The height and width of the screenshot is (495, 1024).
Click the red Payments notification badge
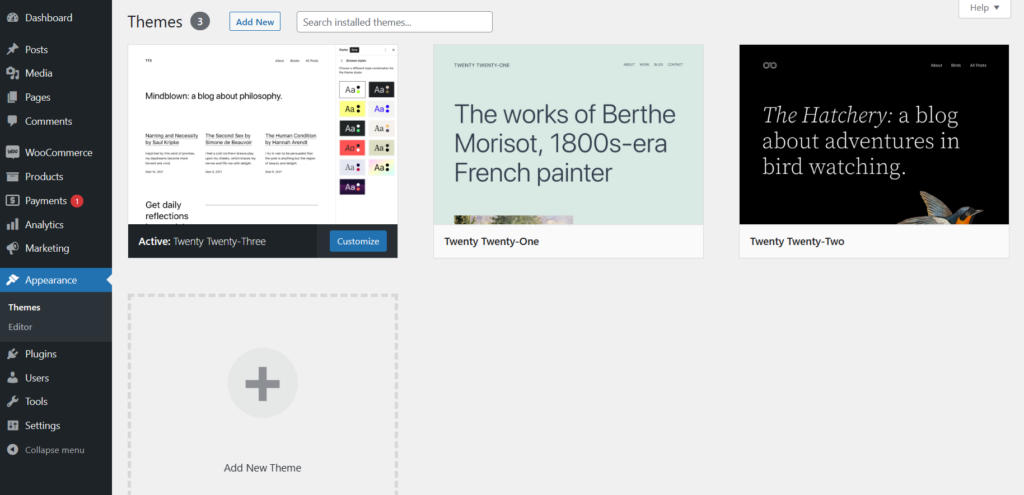click(77, 201)
